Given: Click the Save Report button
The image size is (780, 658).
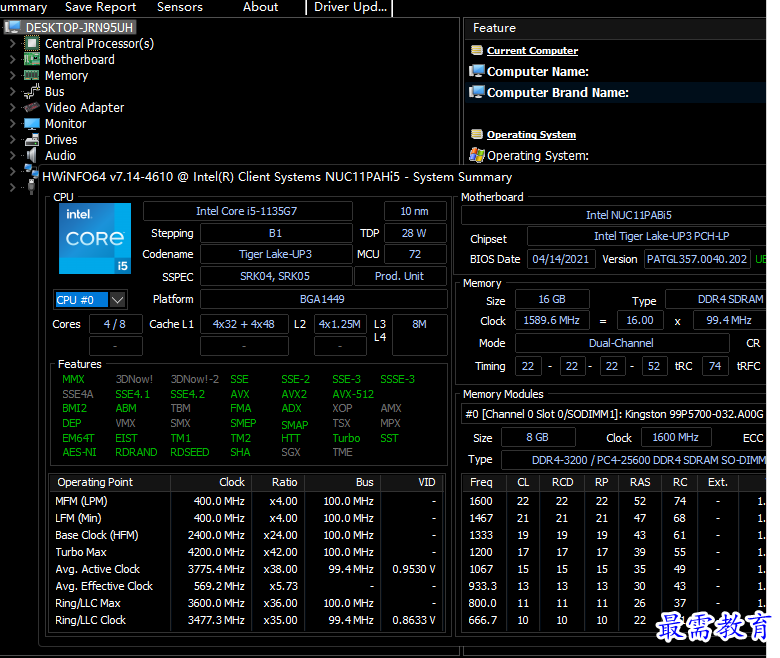Looking at the screenshot, I should coord(100,7).
